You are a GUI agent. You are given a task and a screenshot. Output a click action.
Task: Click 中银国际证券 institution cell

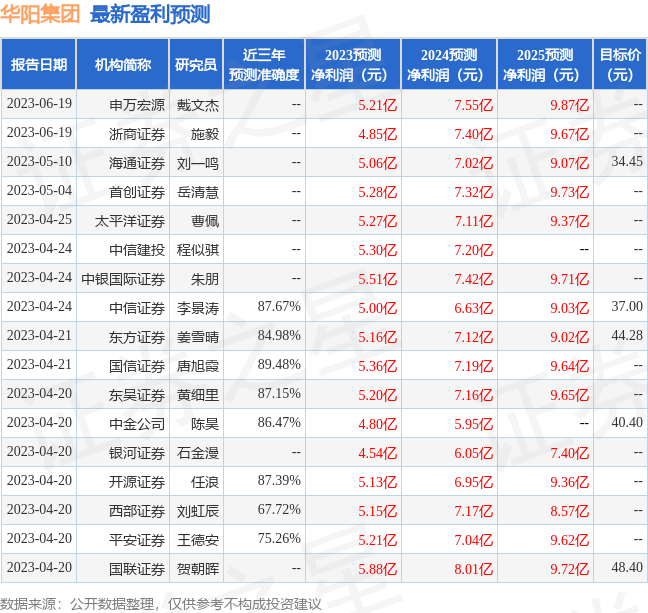pyautogui.click(x=123, y=279)
